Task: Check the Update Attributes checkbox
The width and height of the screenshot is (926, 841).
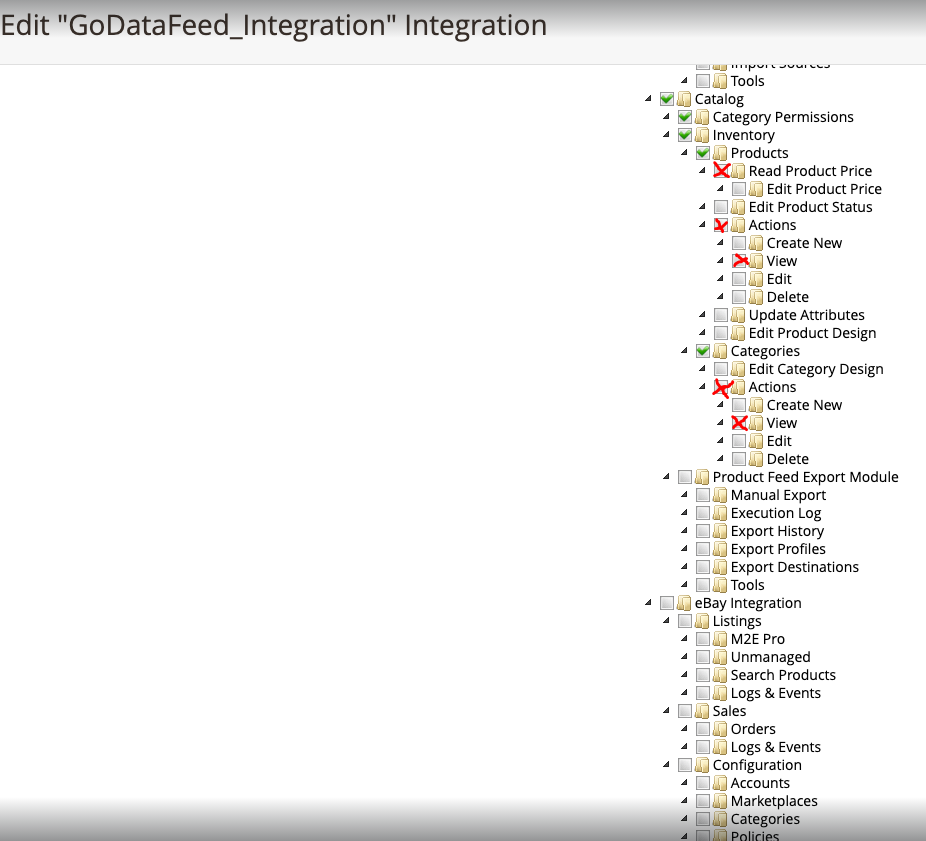Action: click(721, 315)
